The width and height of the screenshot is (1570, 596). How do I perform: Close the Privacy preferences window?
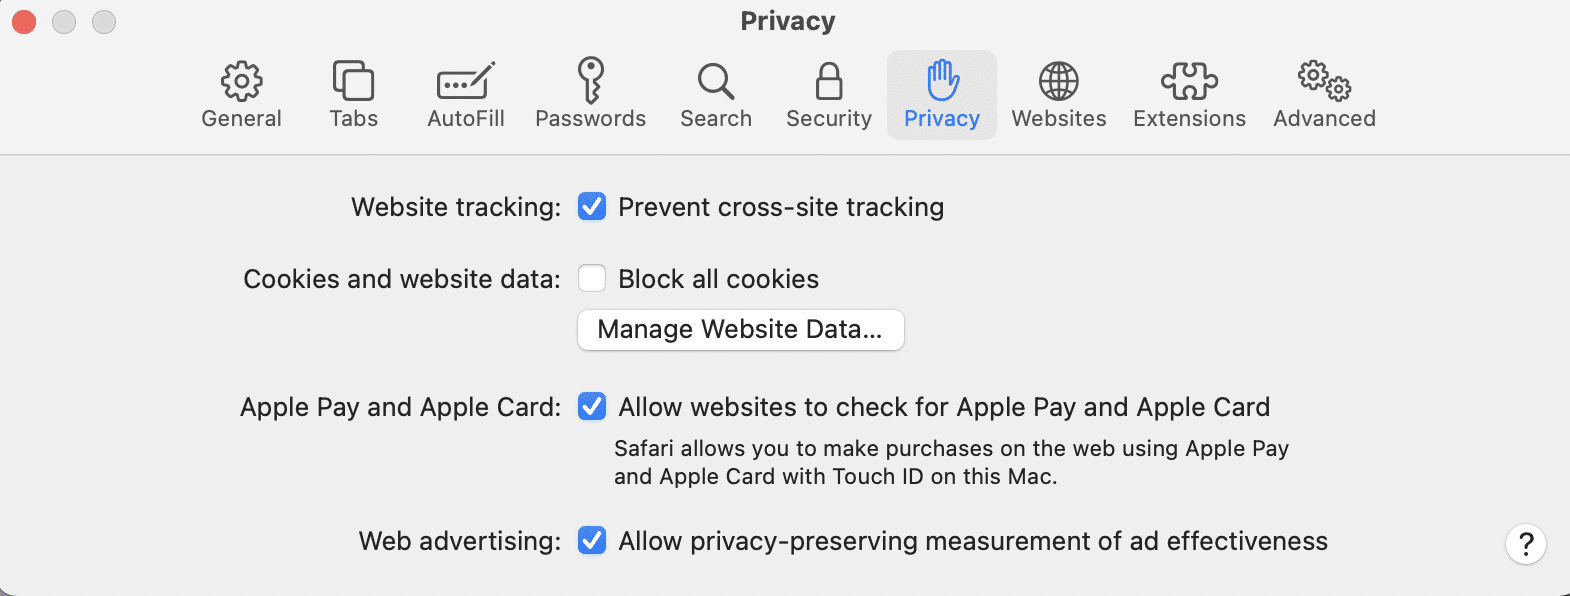point(24,21)
